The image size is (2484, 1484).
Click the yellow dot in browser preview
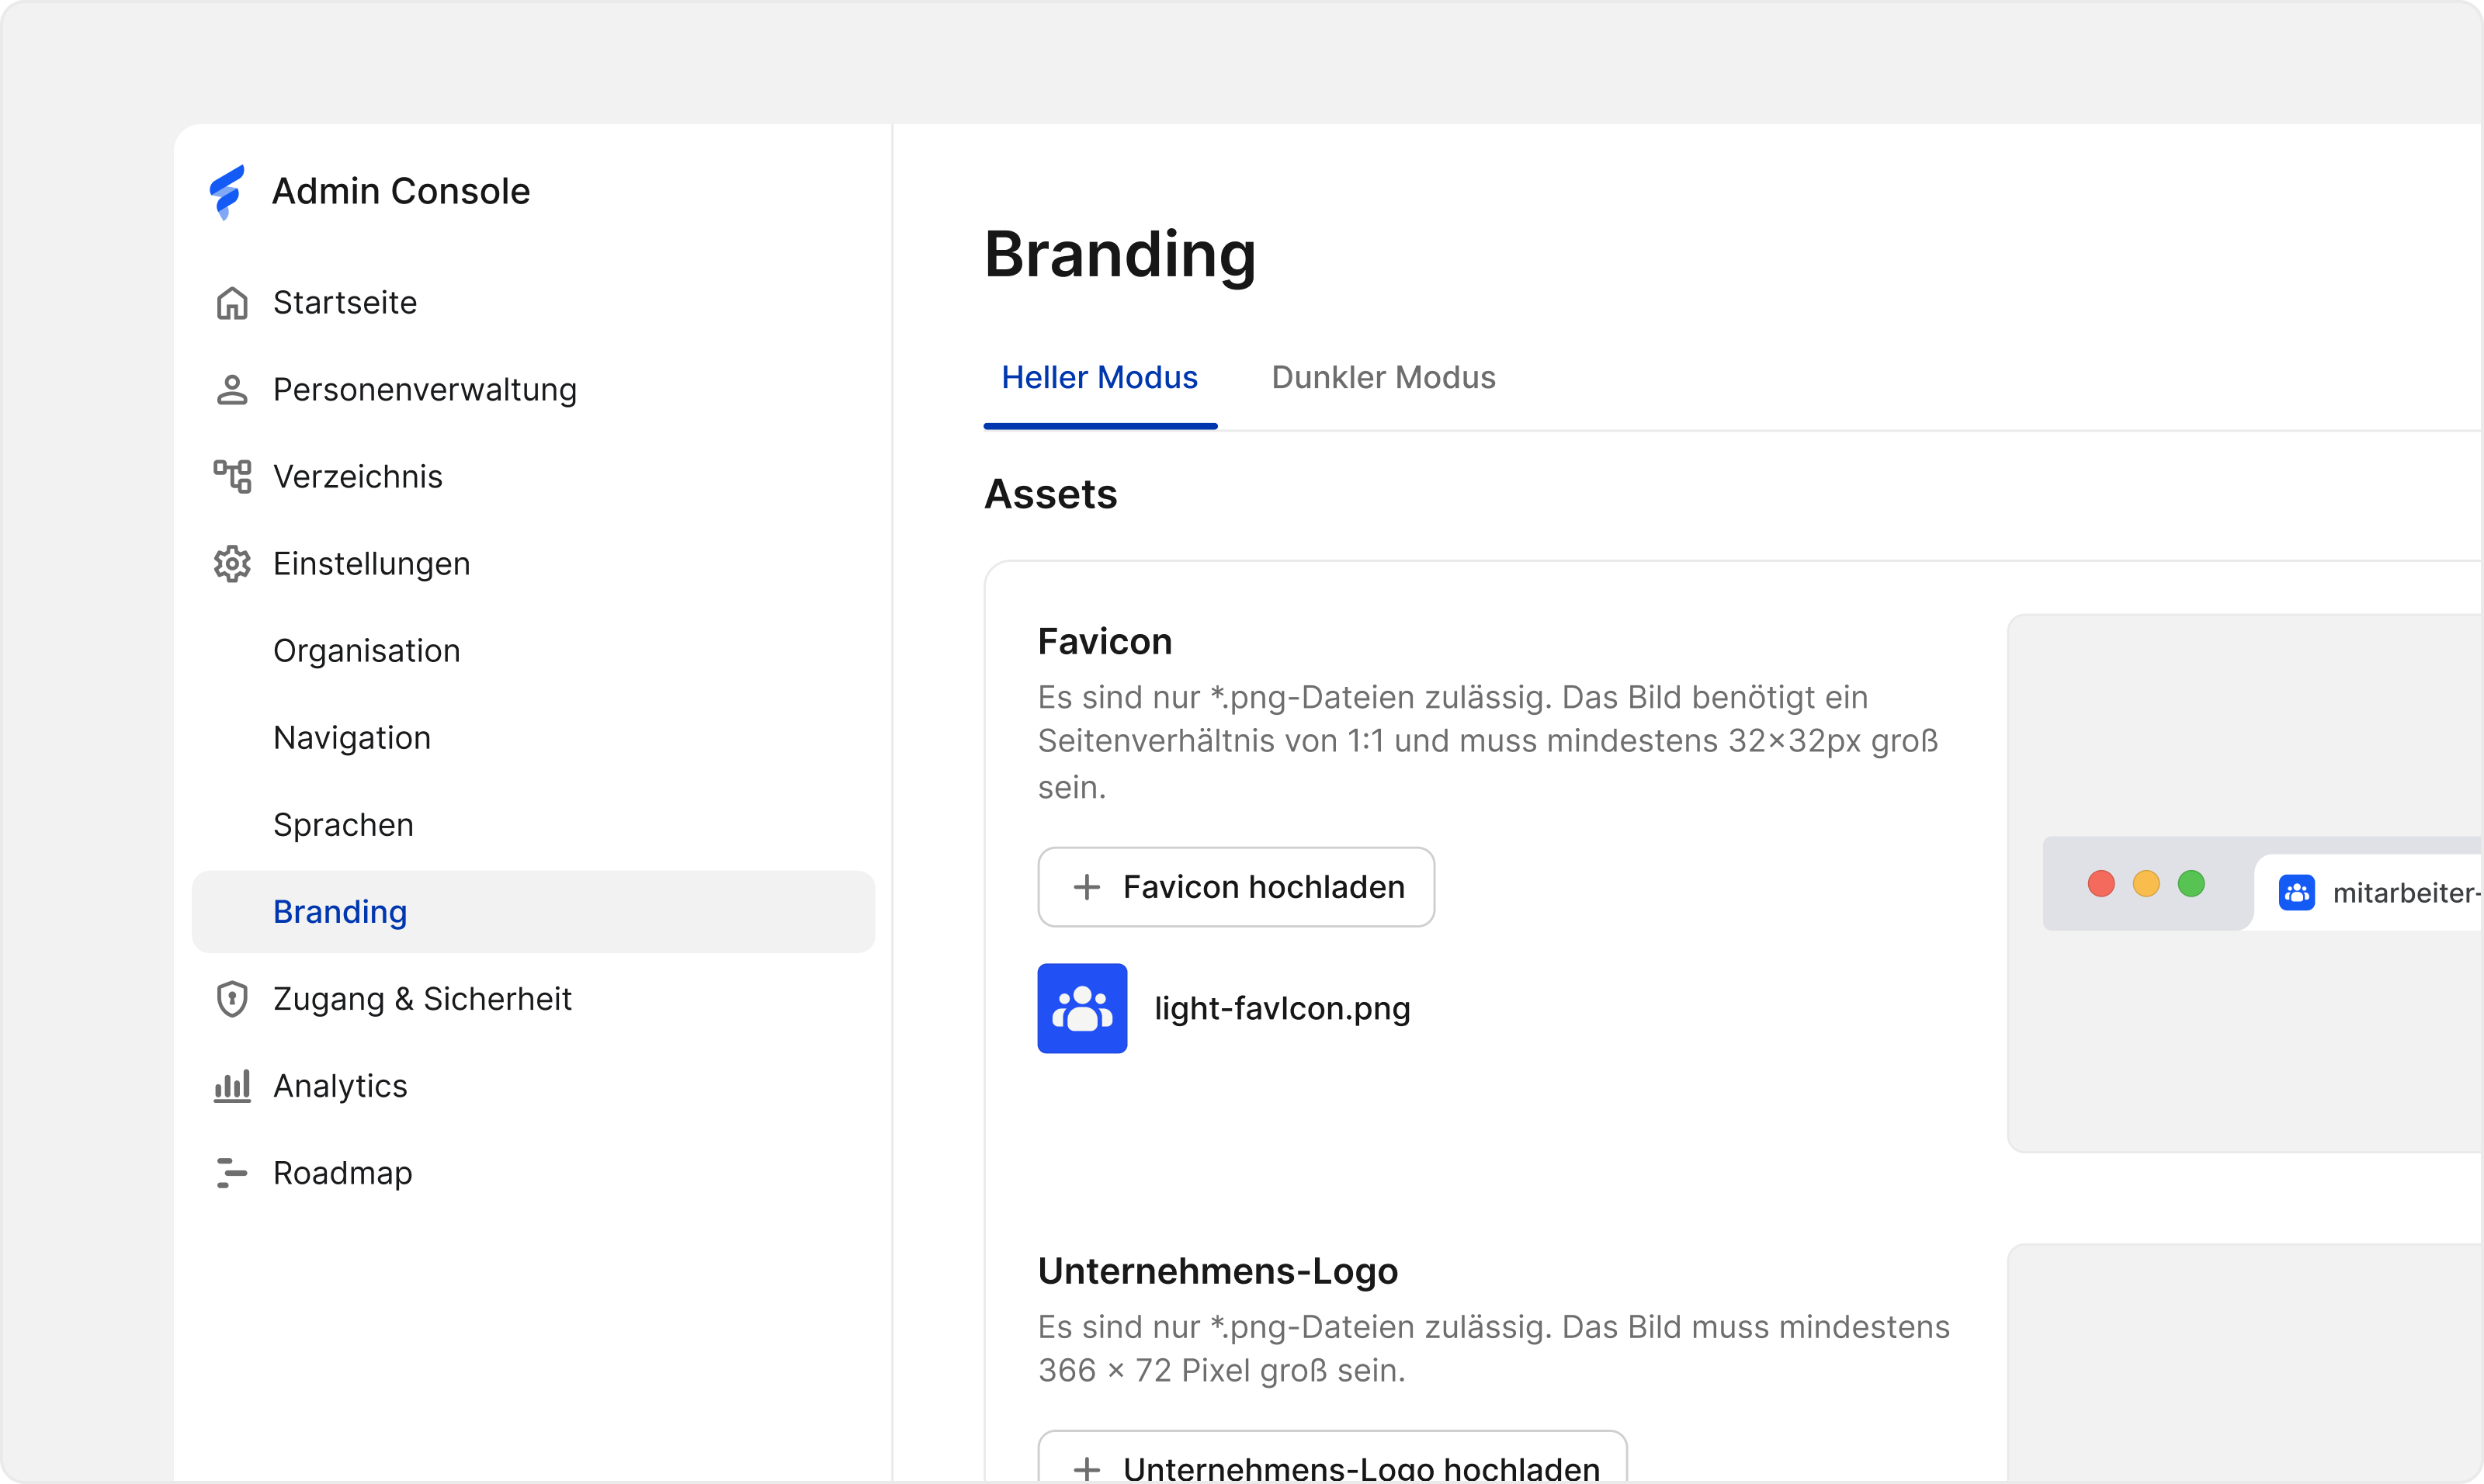(2147, 884)
